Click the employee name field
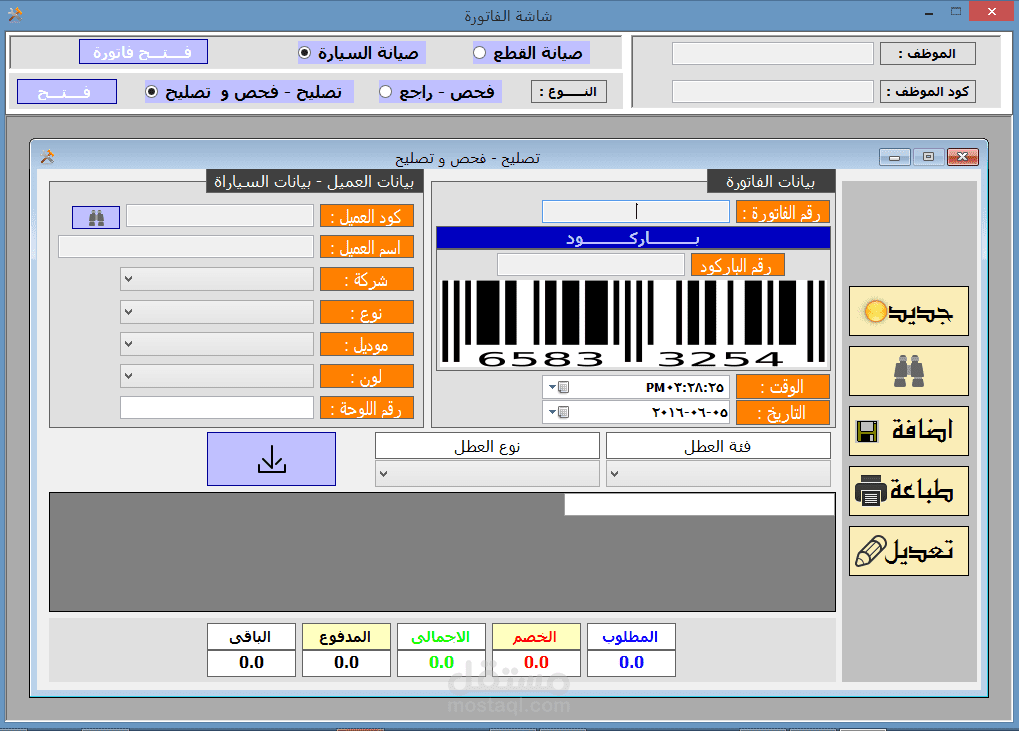 [x=773, y=54]
